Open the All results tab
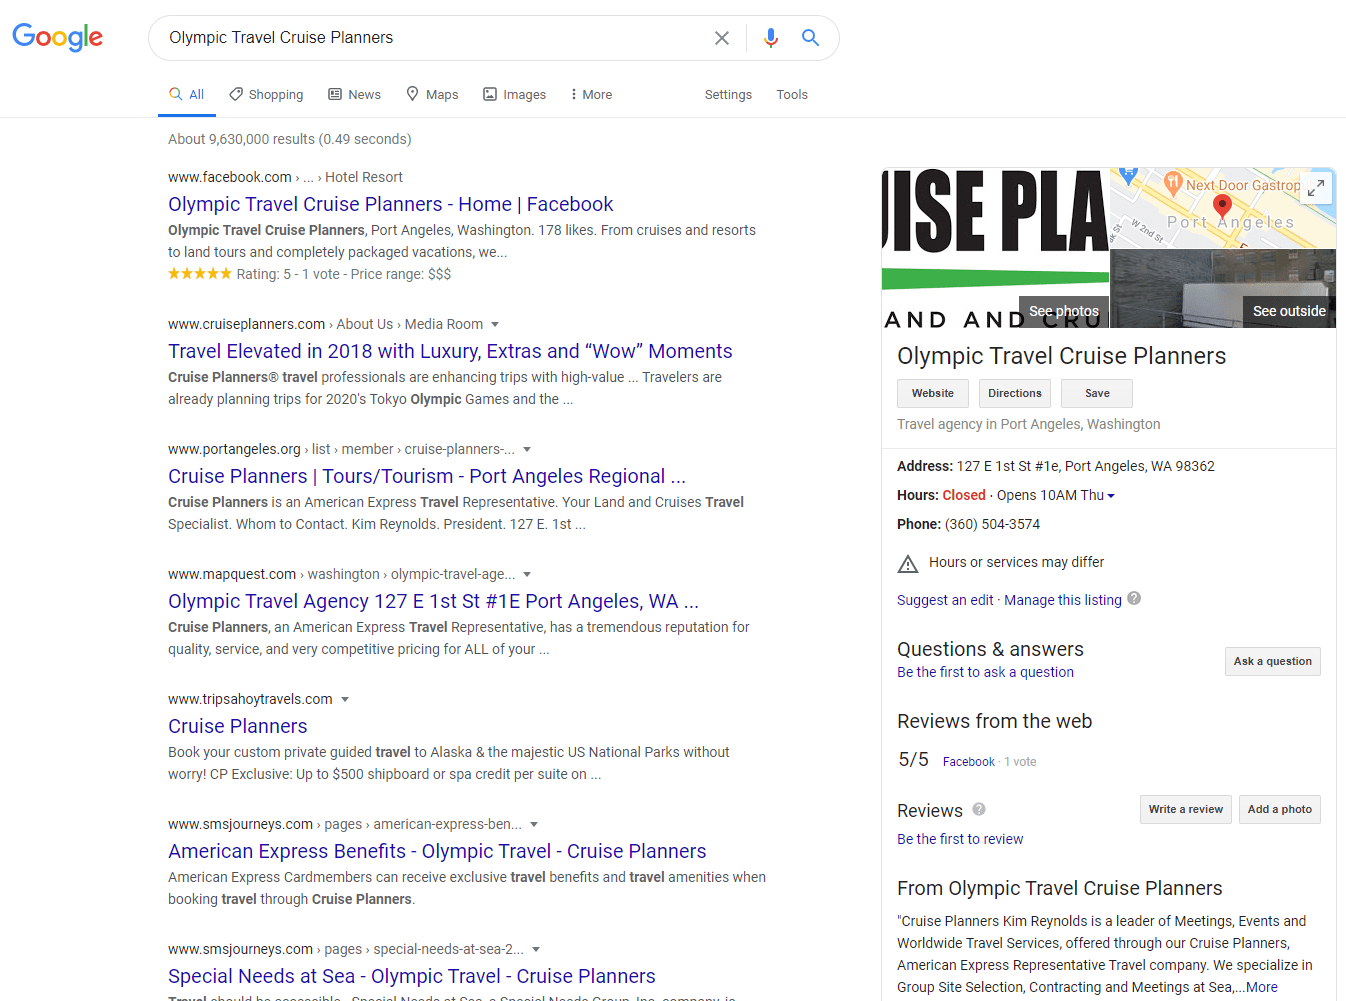1346x1001 pixels. pos(187,94)
